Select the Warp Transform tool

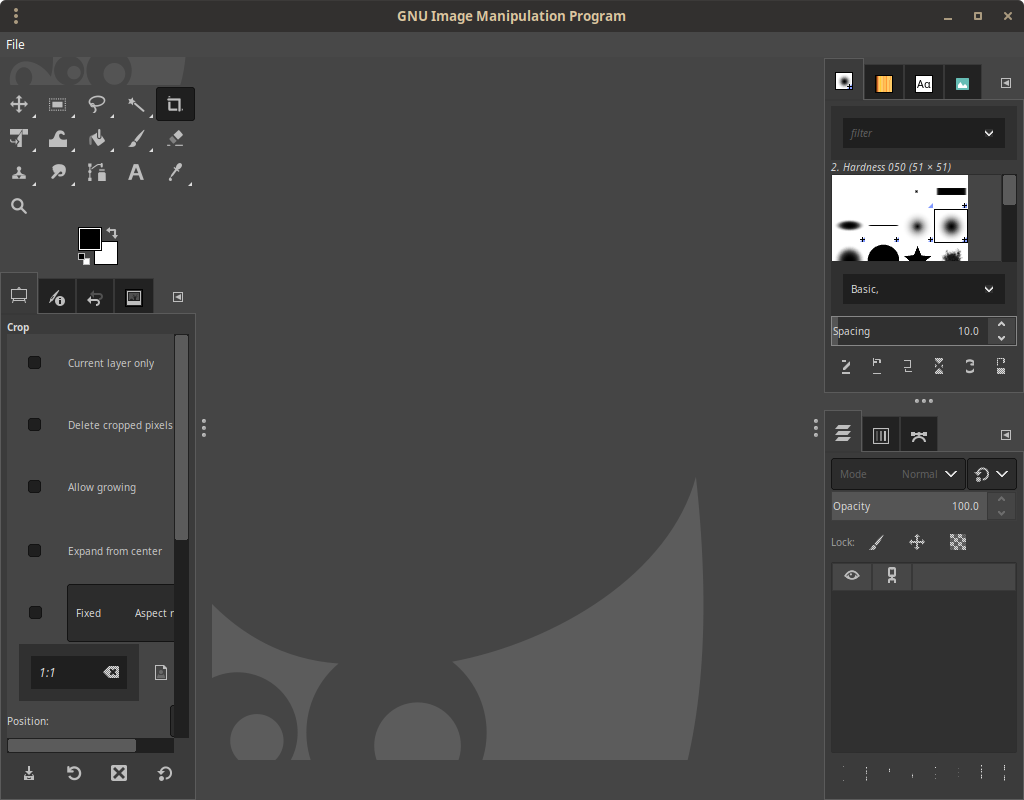coord(57,138)
